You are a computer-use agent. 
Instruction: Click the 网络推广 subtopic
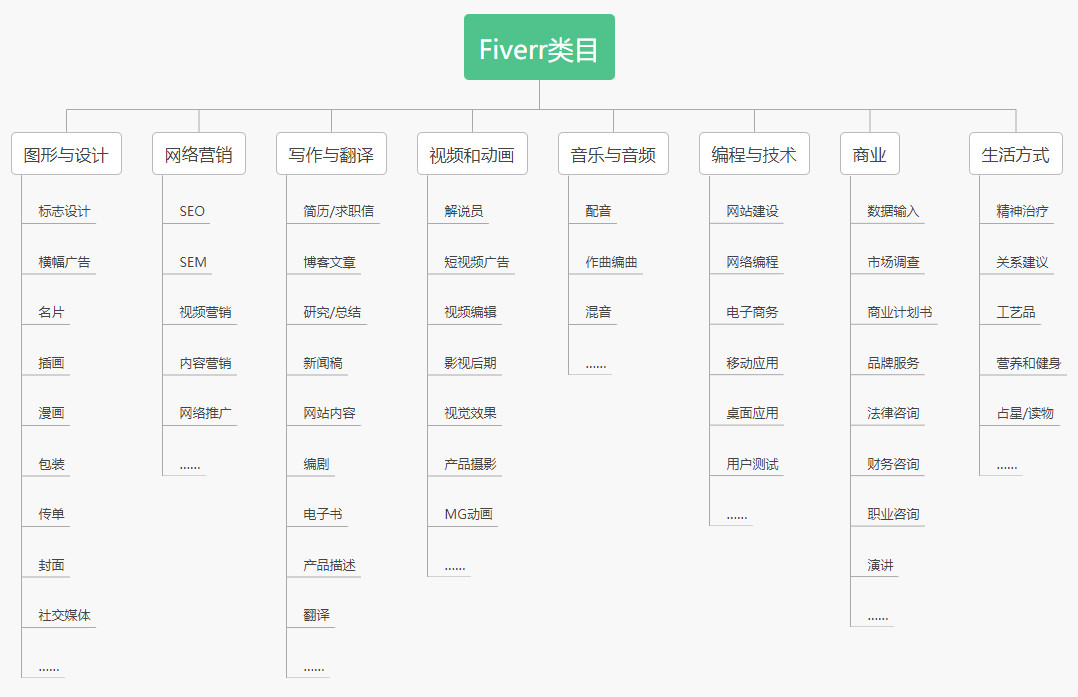click(205, 413)
